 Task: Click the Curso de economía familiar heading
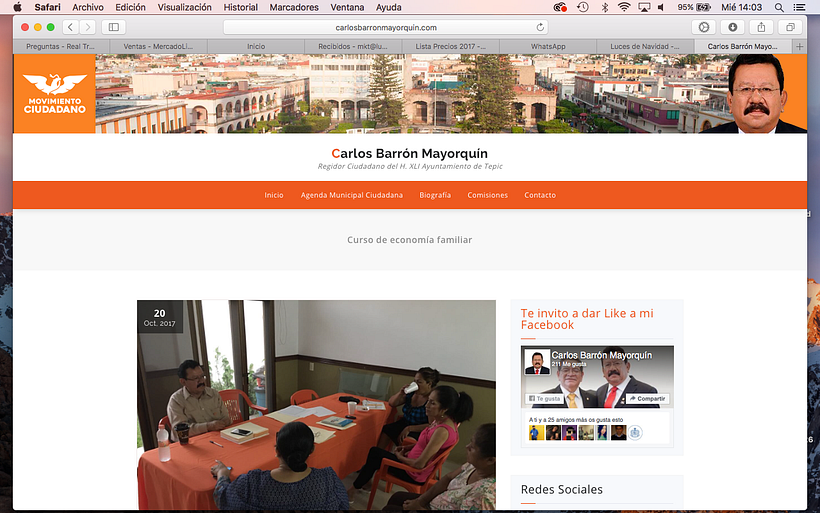[409, 240]
